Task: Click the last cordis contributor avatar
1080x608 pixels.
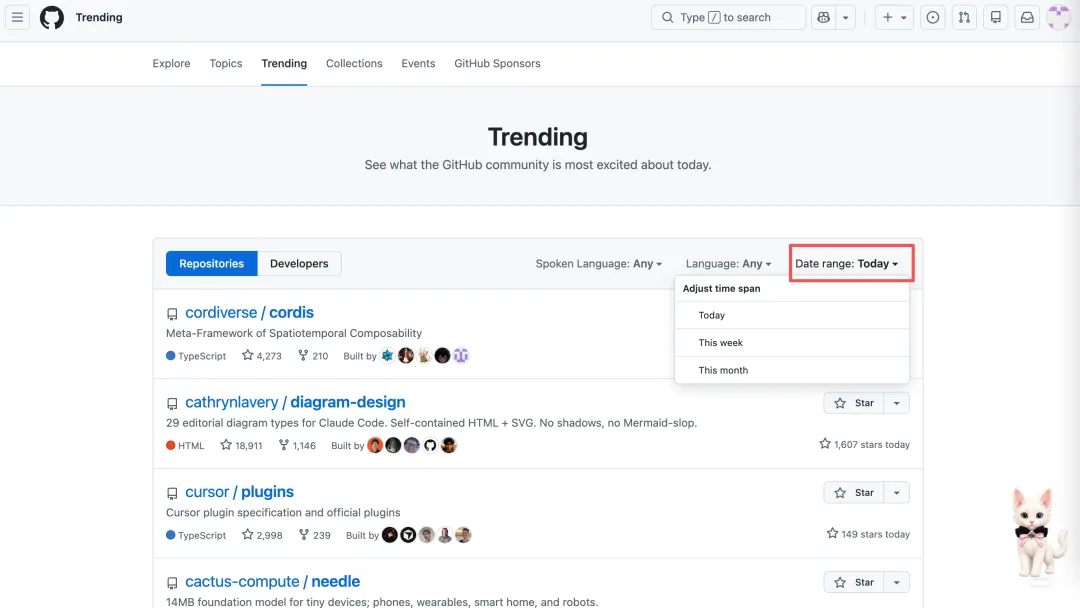Action: pos(461,355)
